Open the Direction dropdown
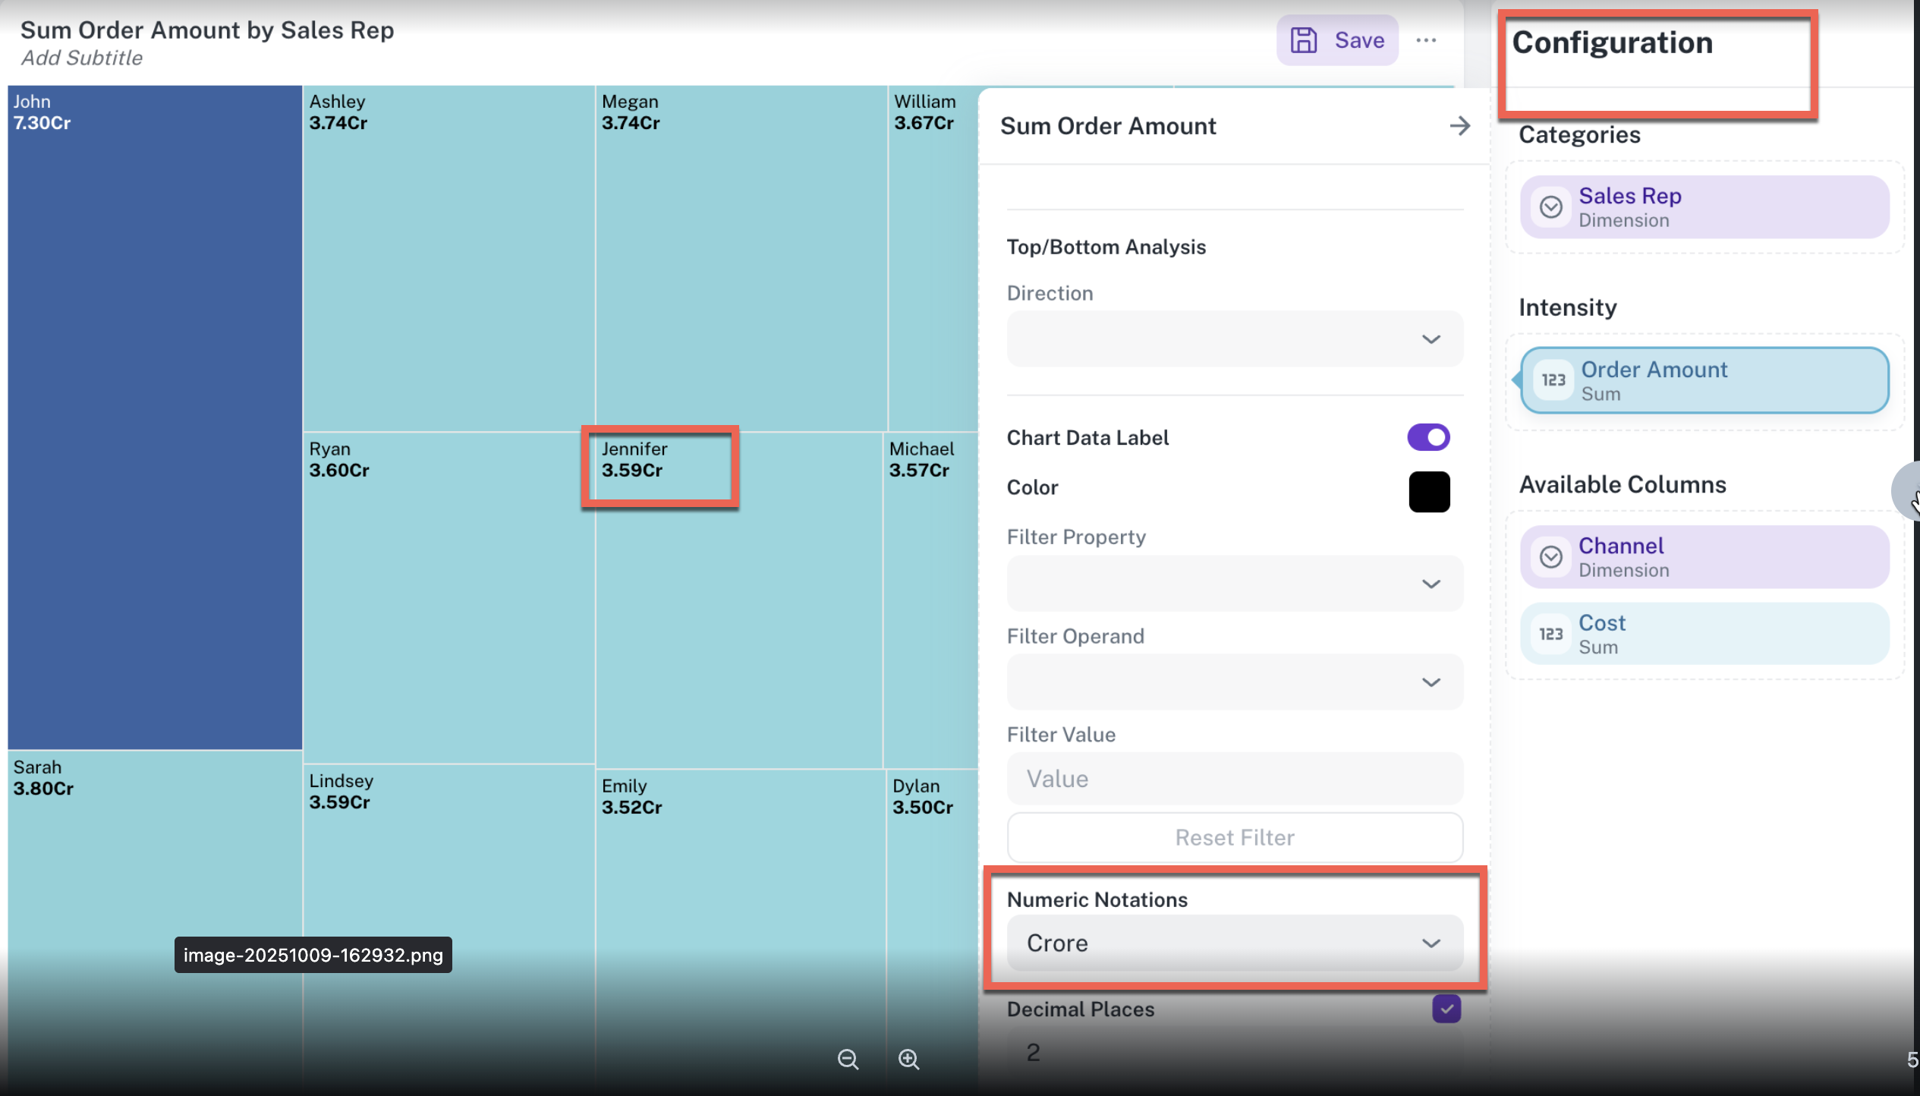1920x1096 pixels. click(1234, 339)
